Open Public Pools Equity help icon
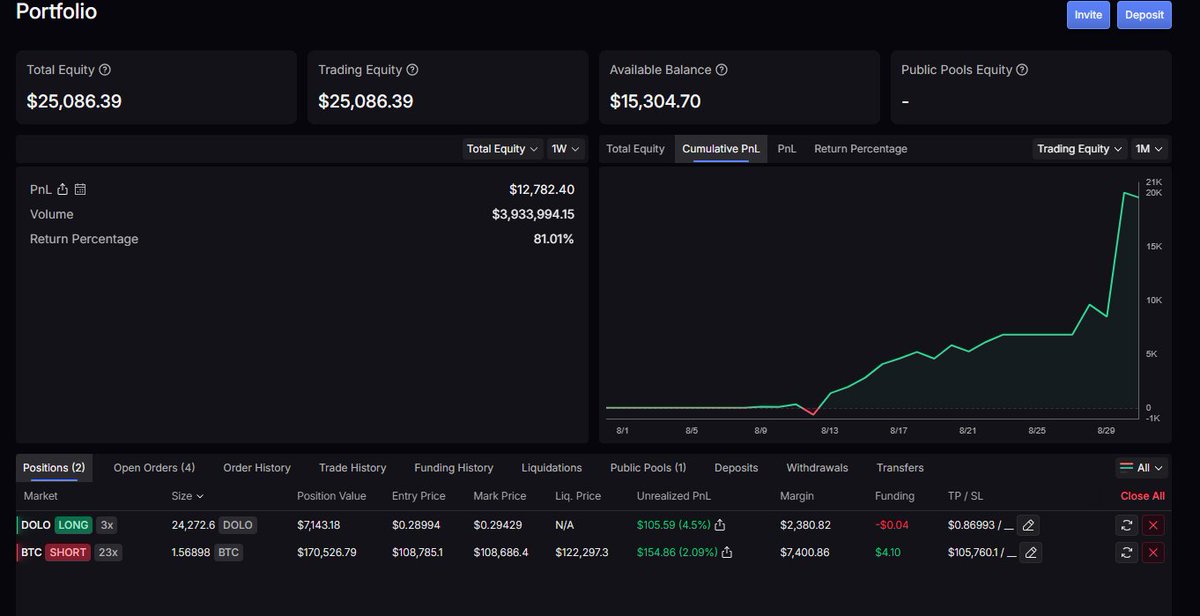Image resolution: width=1200 pixels, height=616 pixels. coord(1023,69)
